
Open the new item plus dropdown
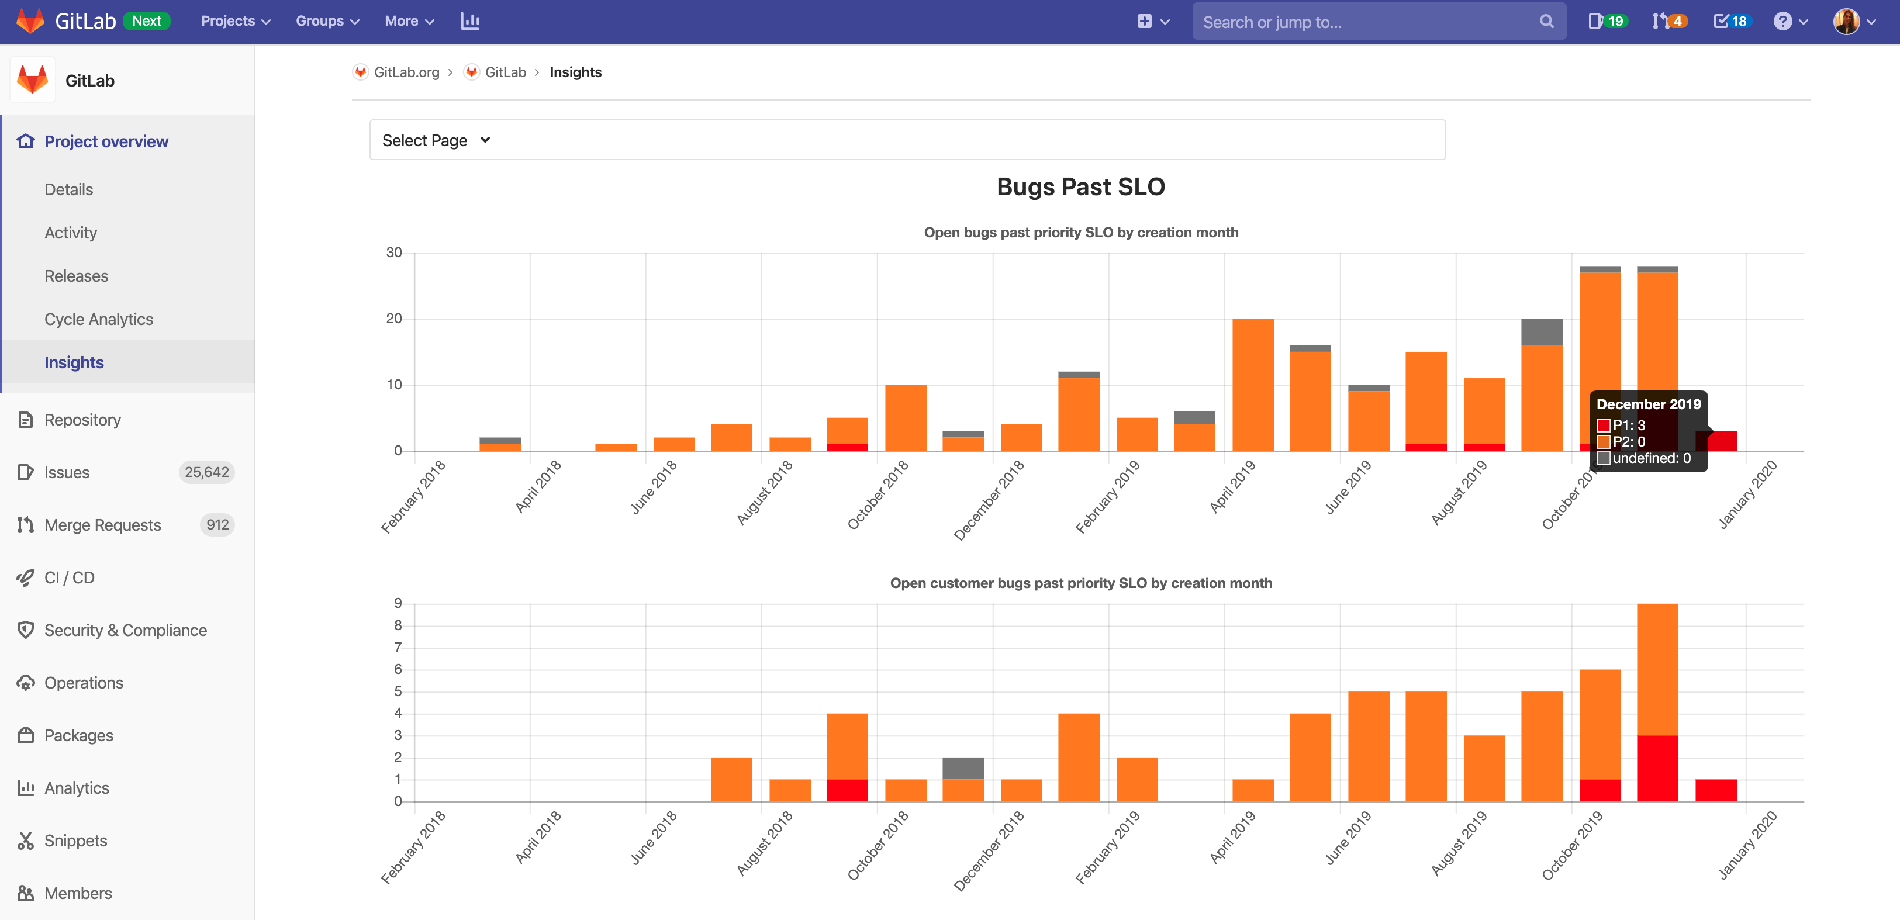pos(1152,20)
